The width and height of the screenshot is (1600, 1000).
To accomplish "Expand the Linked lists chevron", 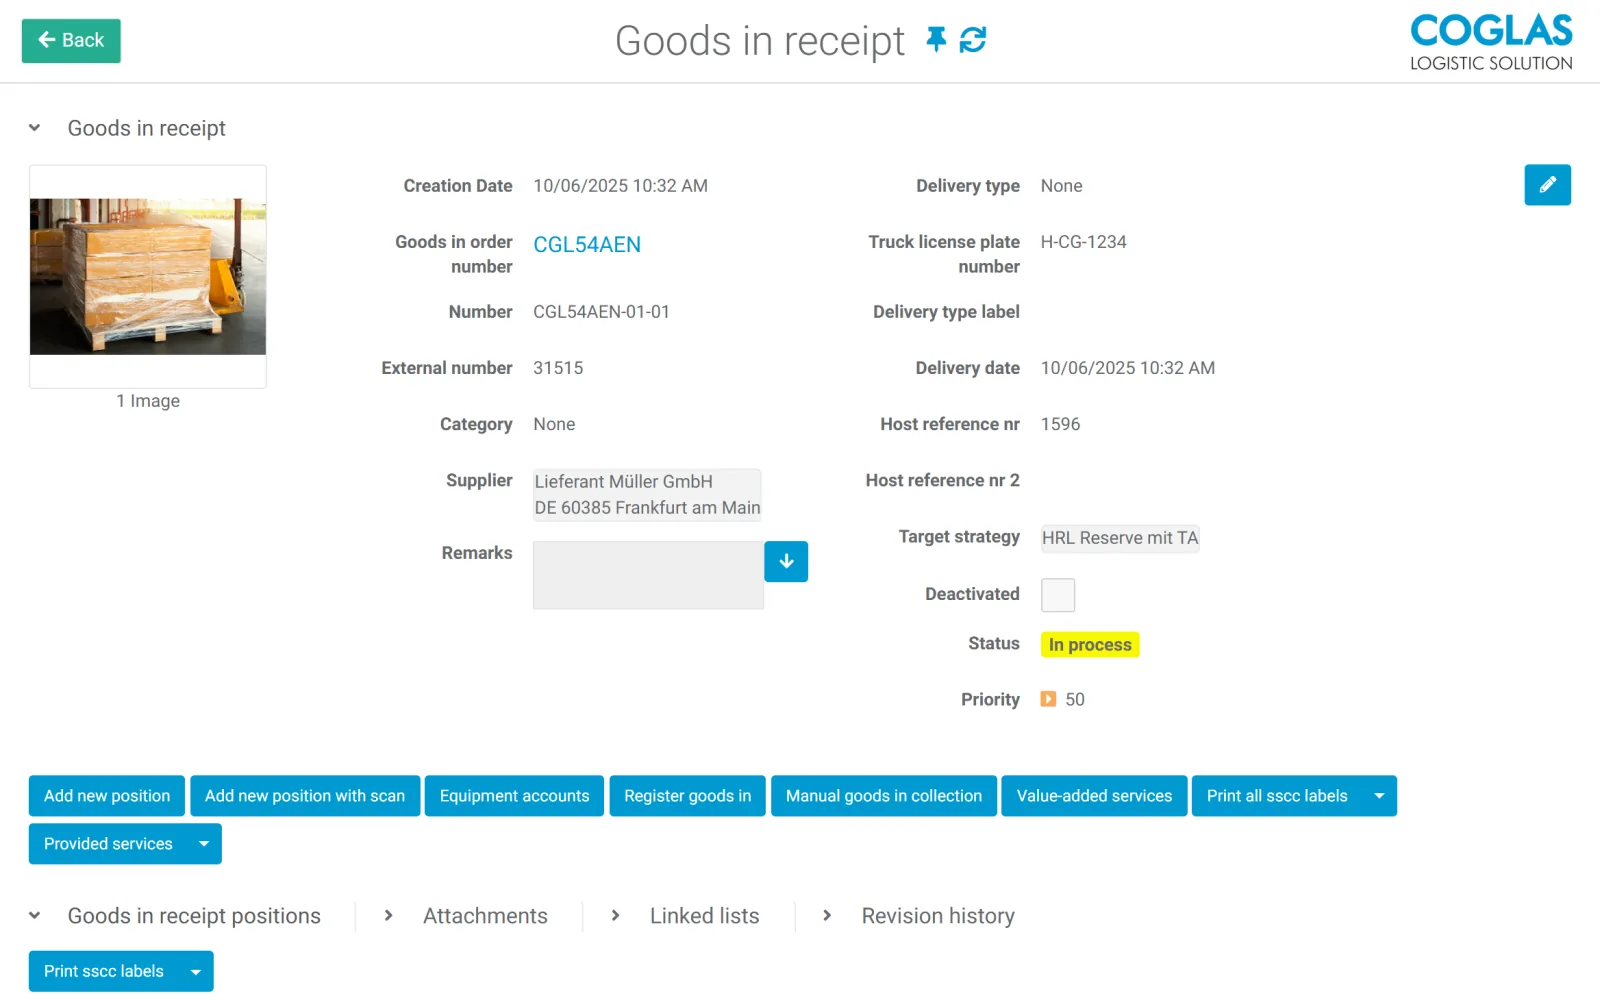I will coord(616,916).
